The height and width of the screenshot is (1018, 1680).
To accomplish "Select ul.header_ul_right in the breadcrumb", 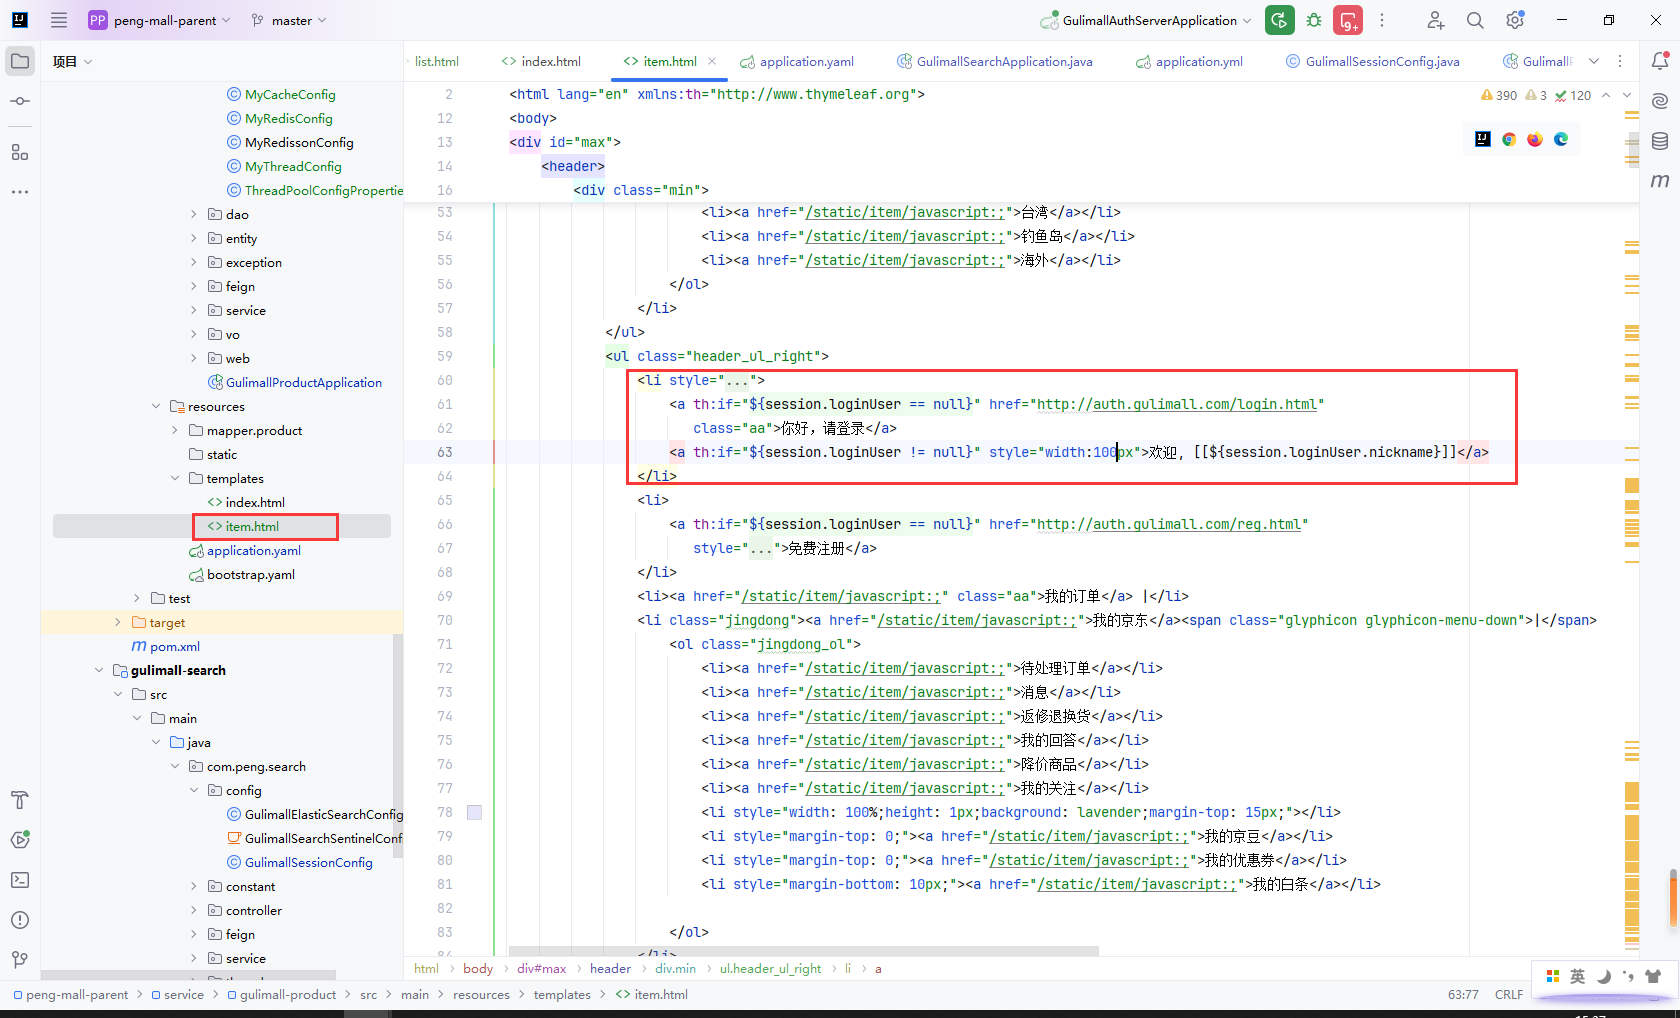I will pyautogui.click(x=770, y=968).
